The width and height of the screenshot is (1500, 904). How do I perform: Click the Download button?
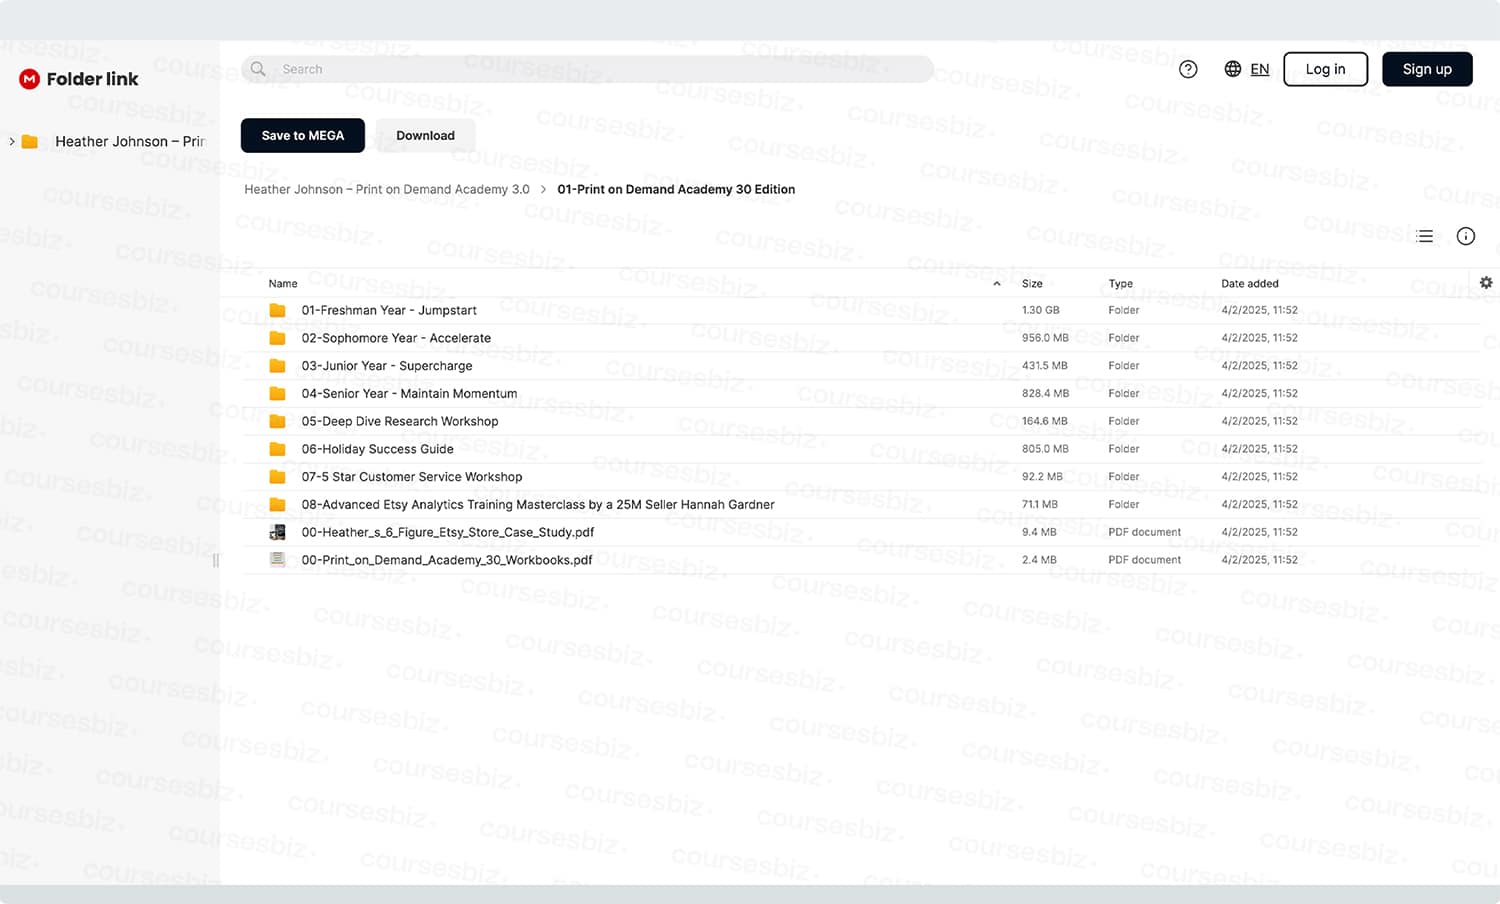tap(425, 136)
